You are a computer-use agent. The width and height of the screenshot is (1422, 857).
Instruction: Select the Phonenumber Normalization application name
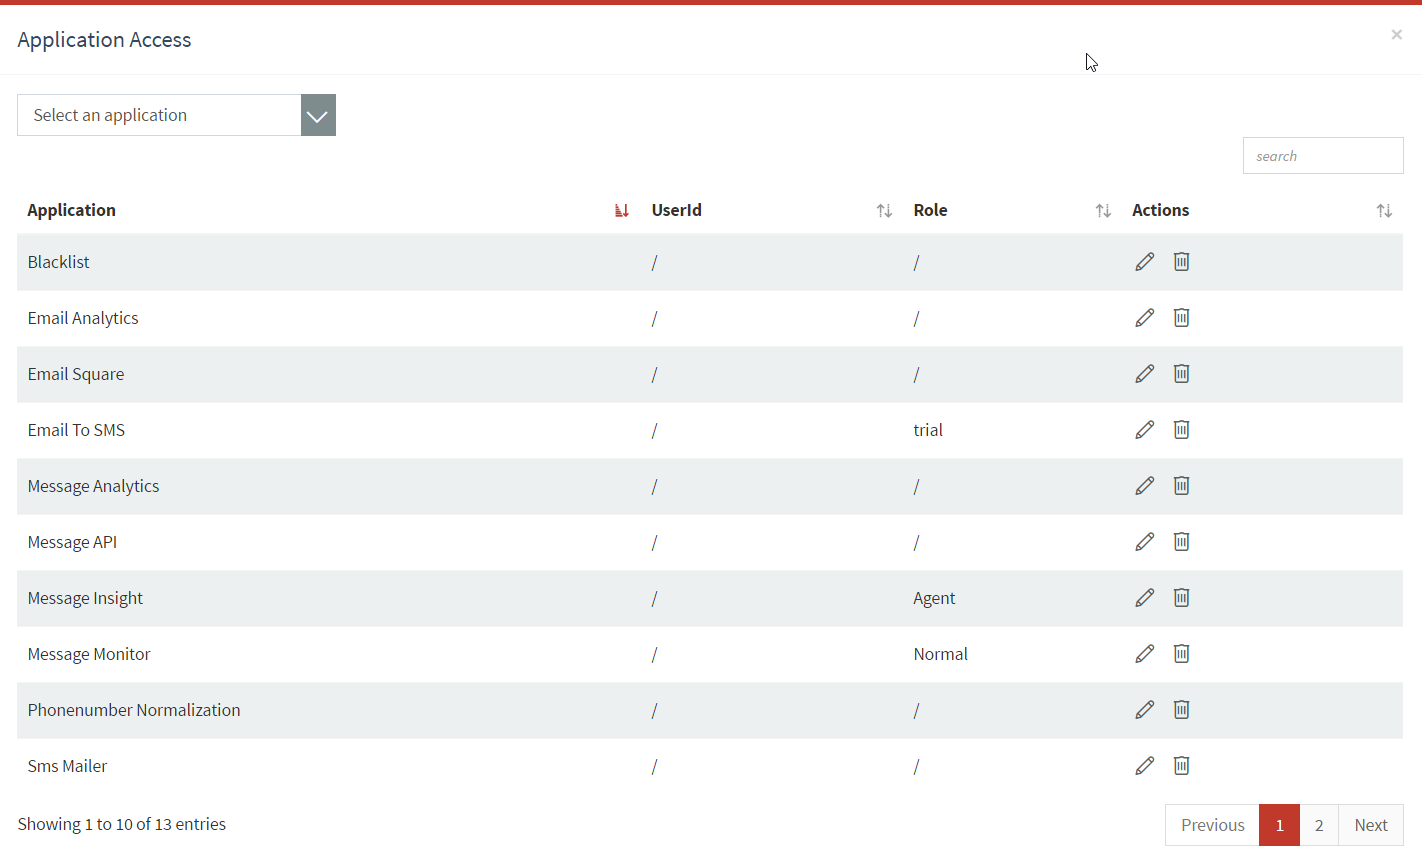(134, 710)
